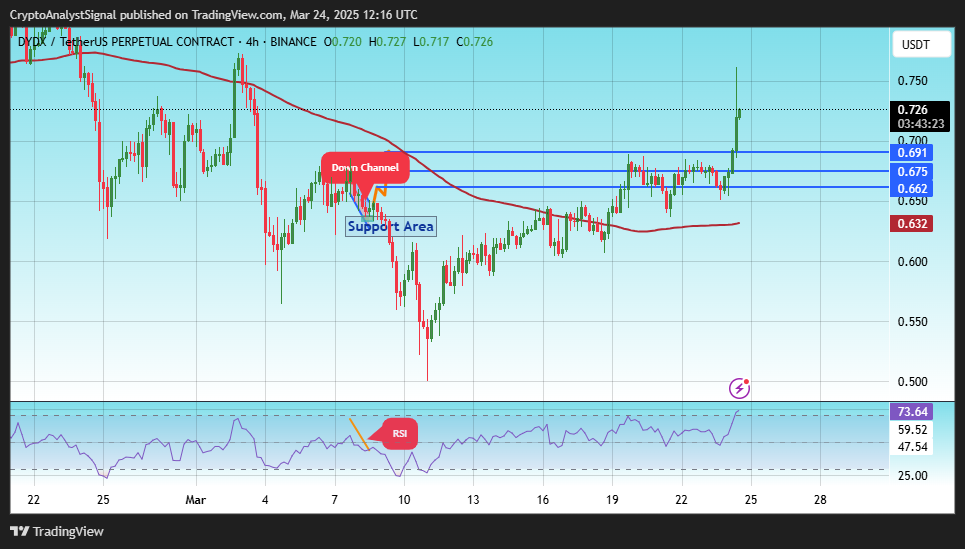The height and width of the screenshot is (549, 965).
Task: Click the 0.500 price axis label
Action: tap(912, 382)
